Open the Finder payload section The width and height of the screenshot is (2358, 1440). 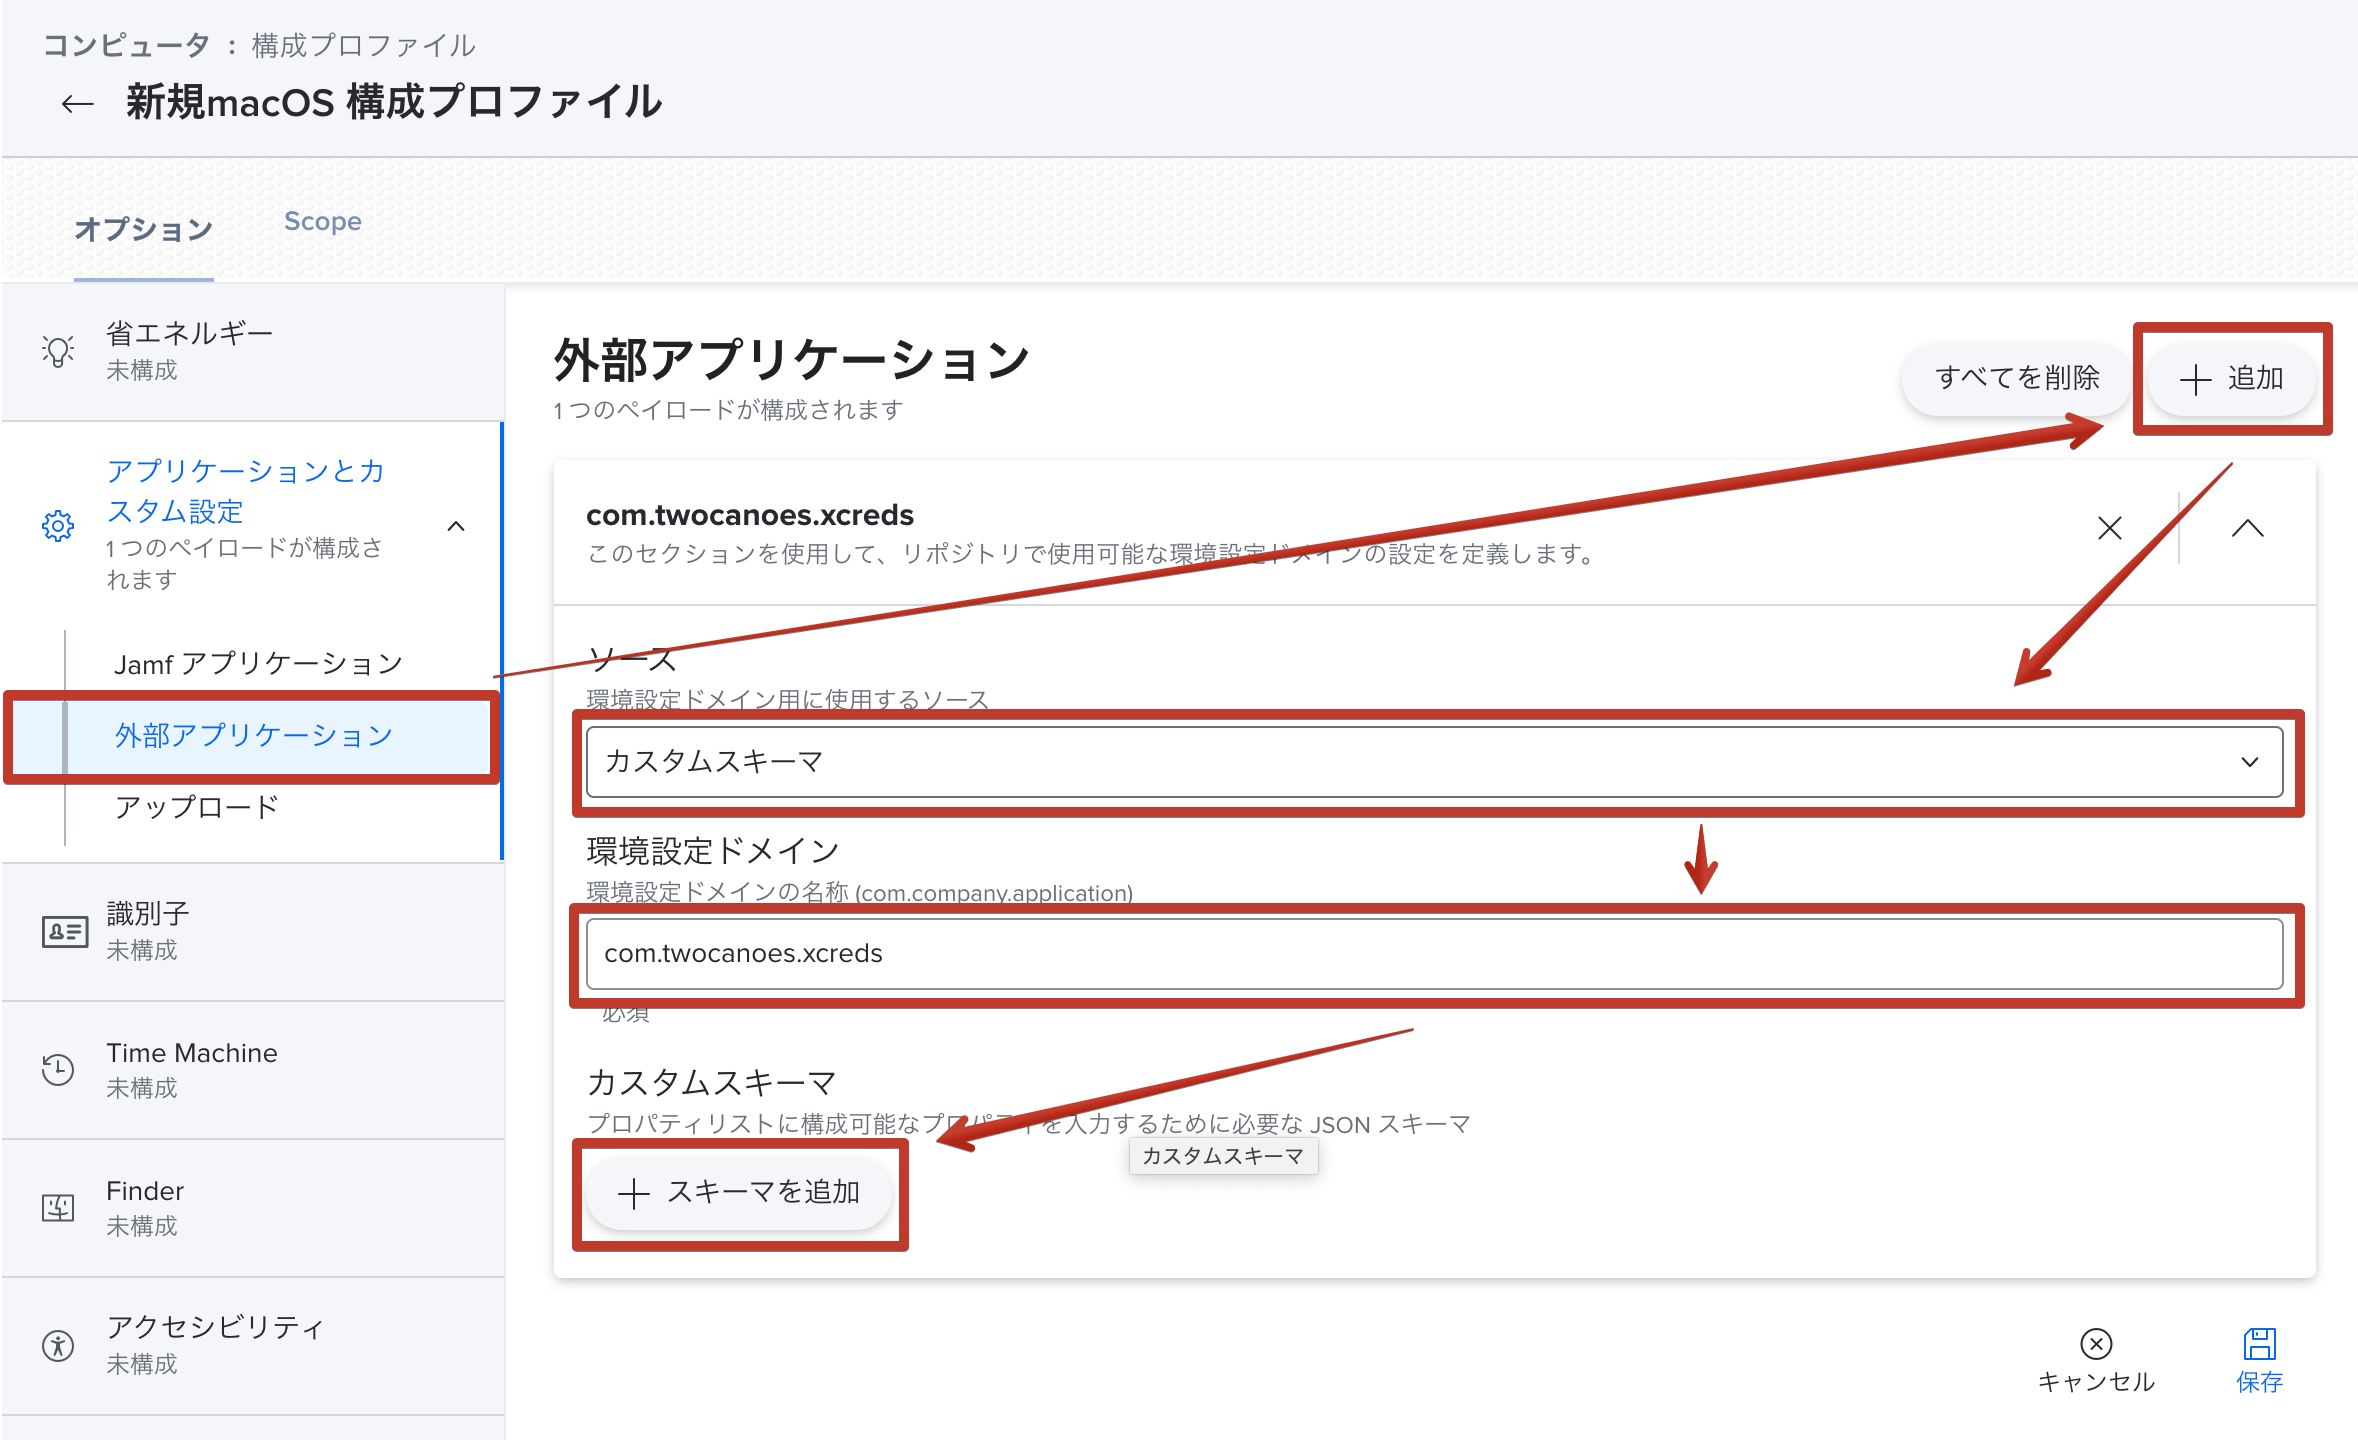point(253,1208)
